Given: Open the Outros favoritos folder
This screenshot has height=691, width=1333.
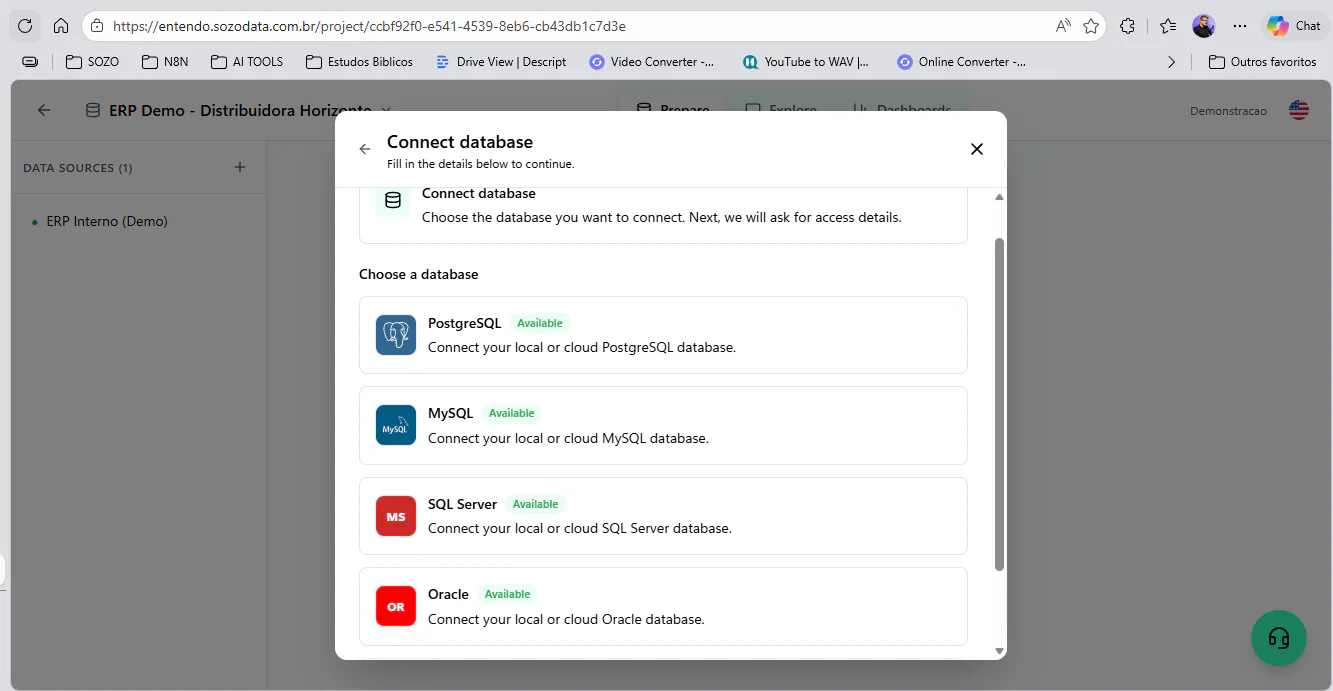Looking at the screenshot, I should click(1262, 62).
